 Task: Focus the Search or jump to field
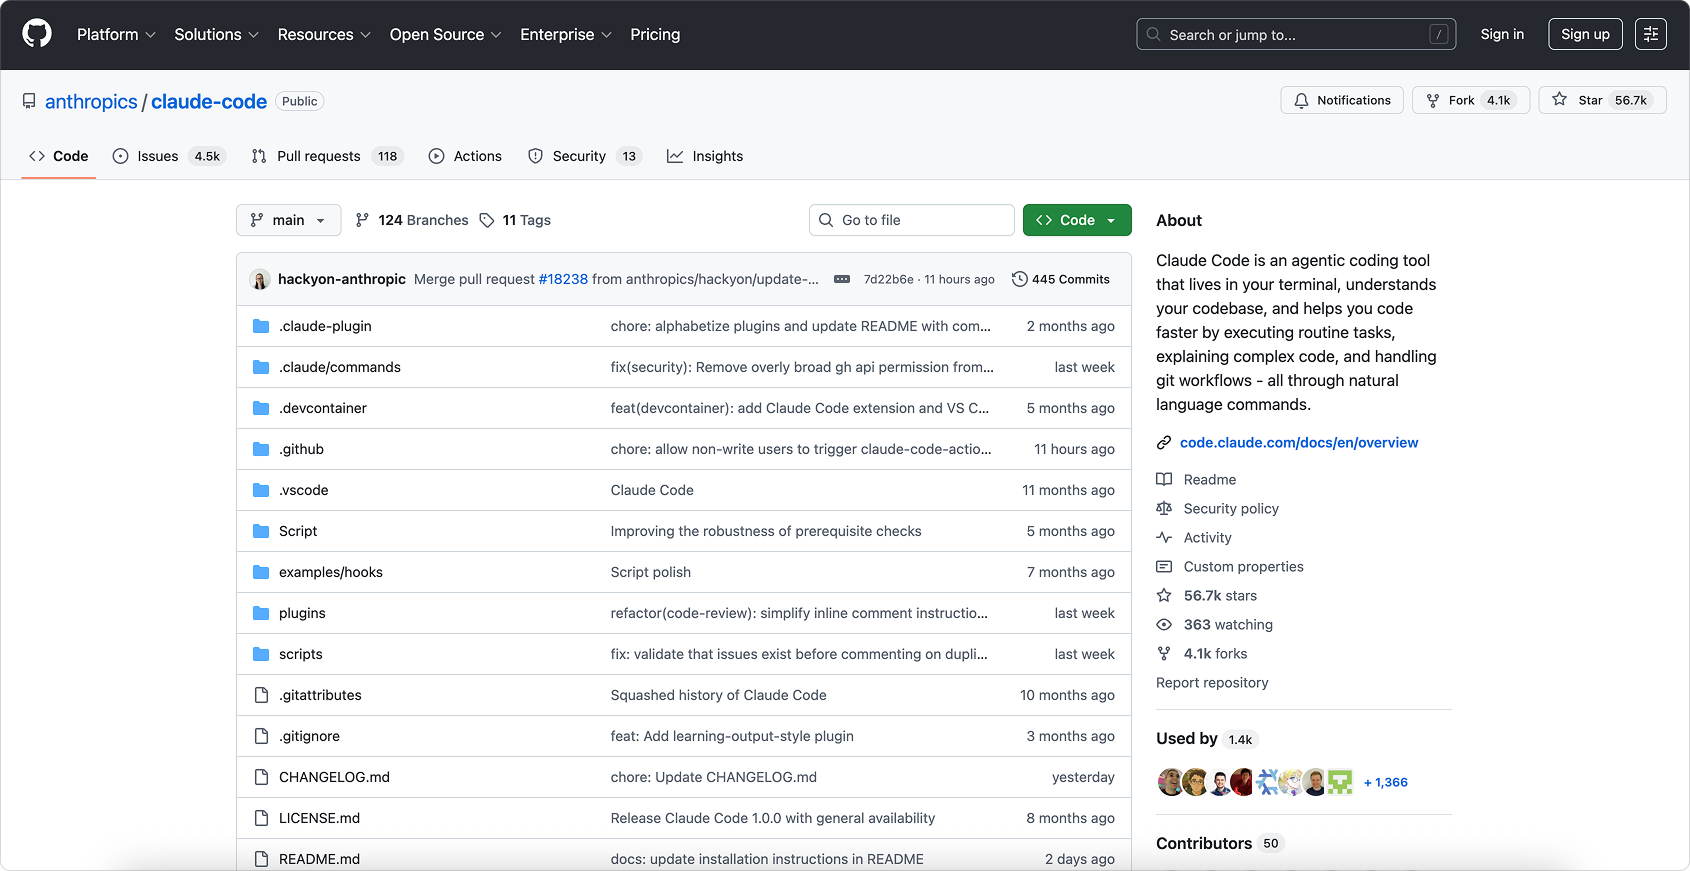1296,34
